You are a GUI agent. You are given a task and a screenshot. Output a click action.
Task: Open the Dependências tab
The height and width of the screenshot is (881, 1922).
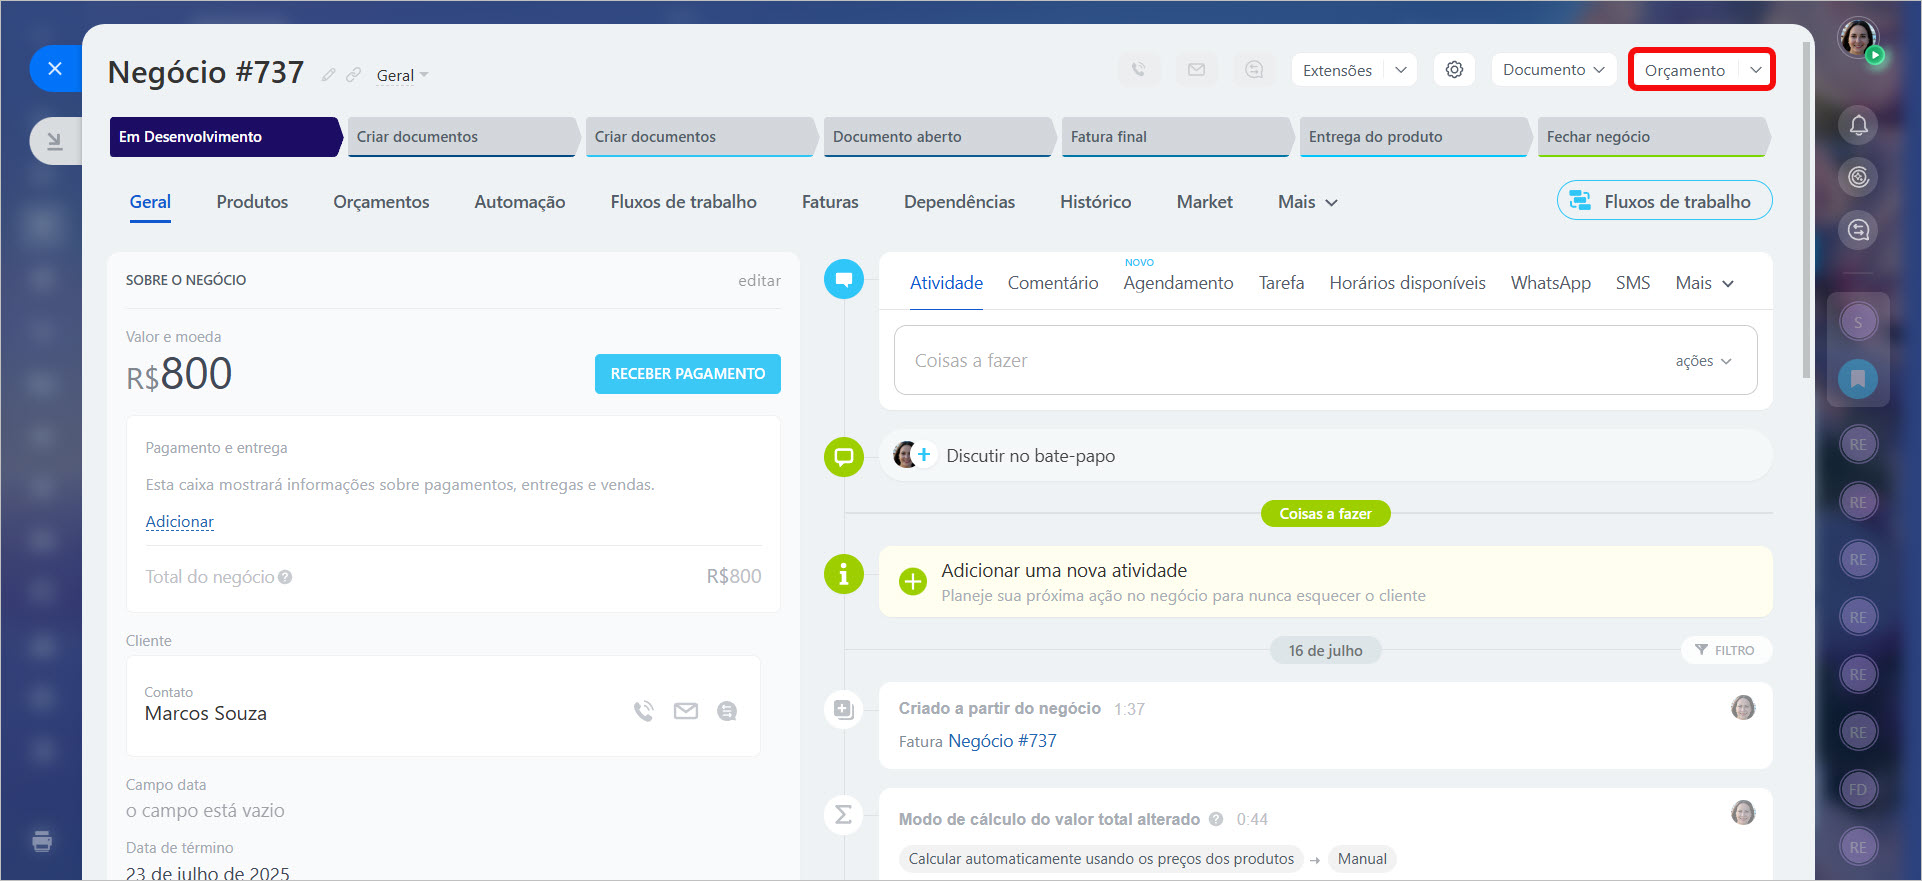click(x=959, y=202)
